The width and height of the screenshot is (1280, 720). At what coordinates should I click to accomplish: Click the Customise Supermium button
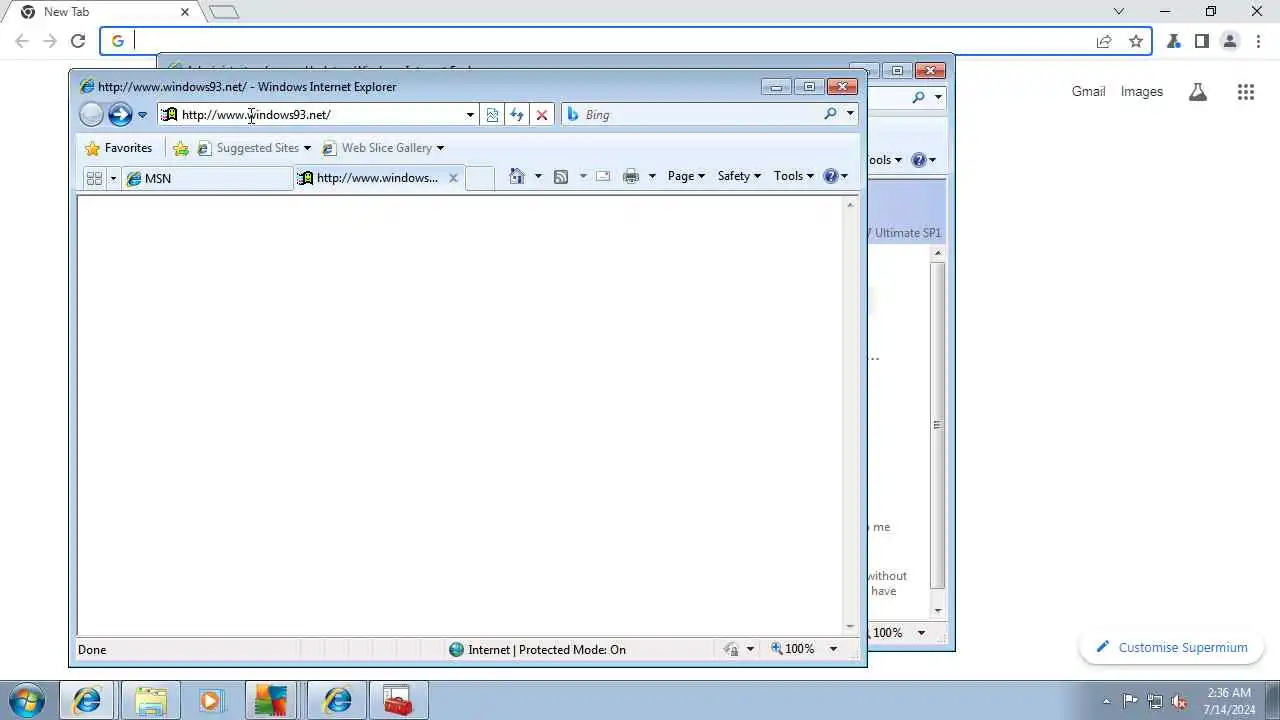point(1172,648)
